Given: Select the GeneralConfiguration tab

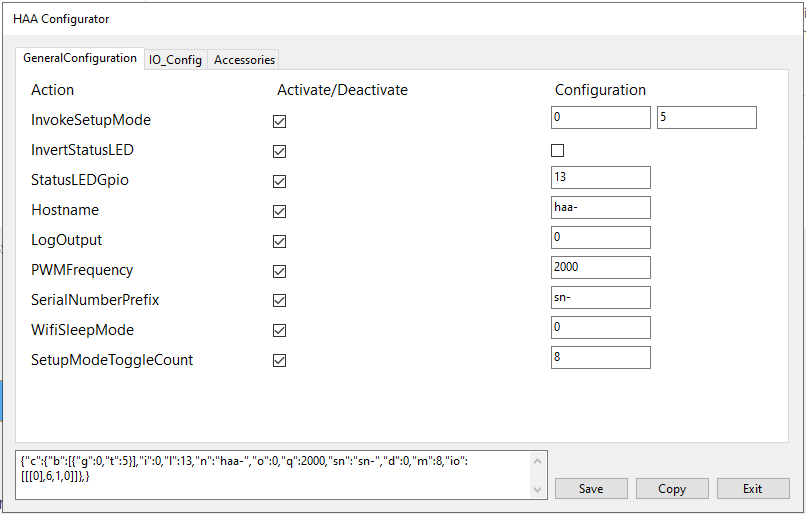Looking at the screenshot, I should click(80, 58).
